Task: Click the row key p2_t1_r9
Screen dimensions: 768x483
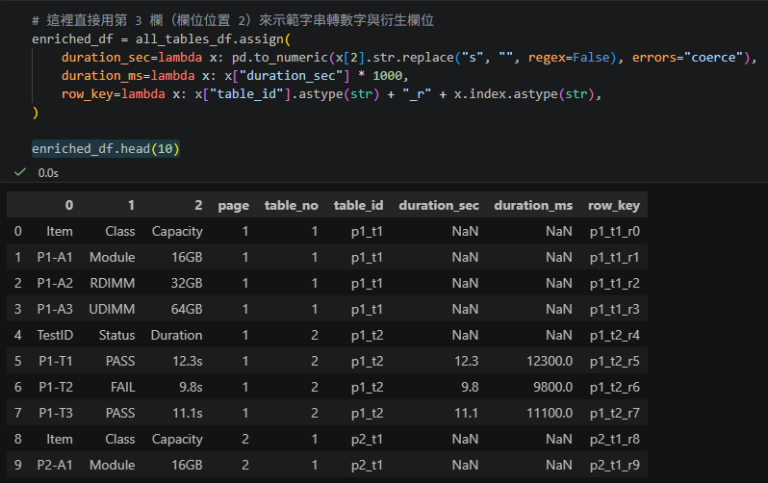Action: pyautogui.click(x=615, y=465)
